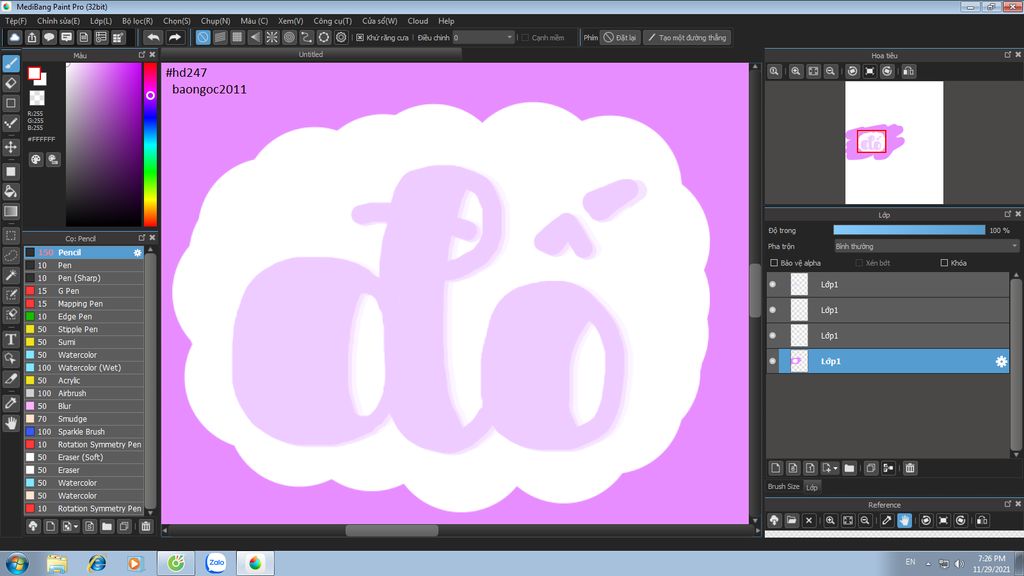Click the Đặt lại button

tap(620, 38)
